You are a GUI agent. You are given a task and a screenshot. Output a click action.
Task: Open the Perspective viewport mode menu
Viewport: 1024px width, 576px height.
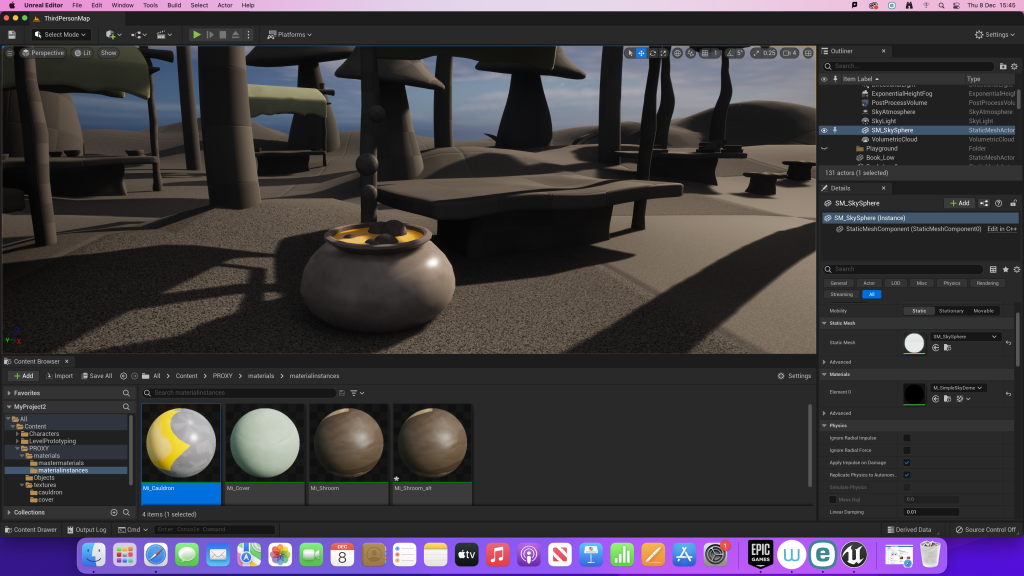click(x=43, y=53)
